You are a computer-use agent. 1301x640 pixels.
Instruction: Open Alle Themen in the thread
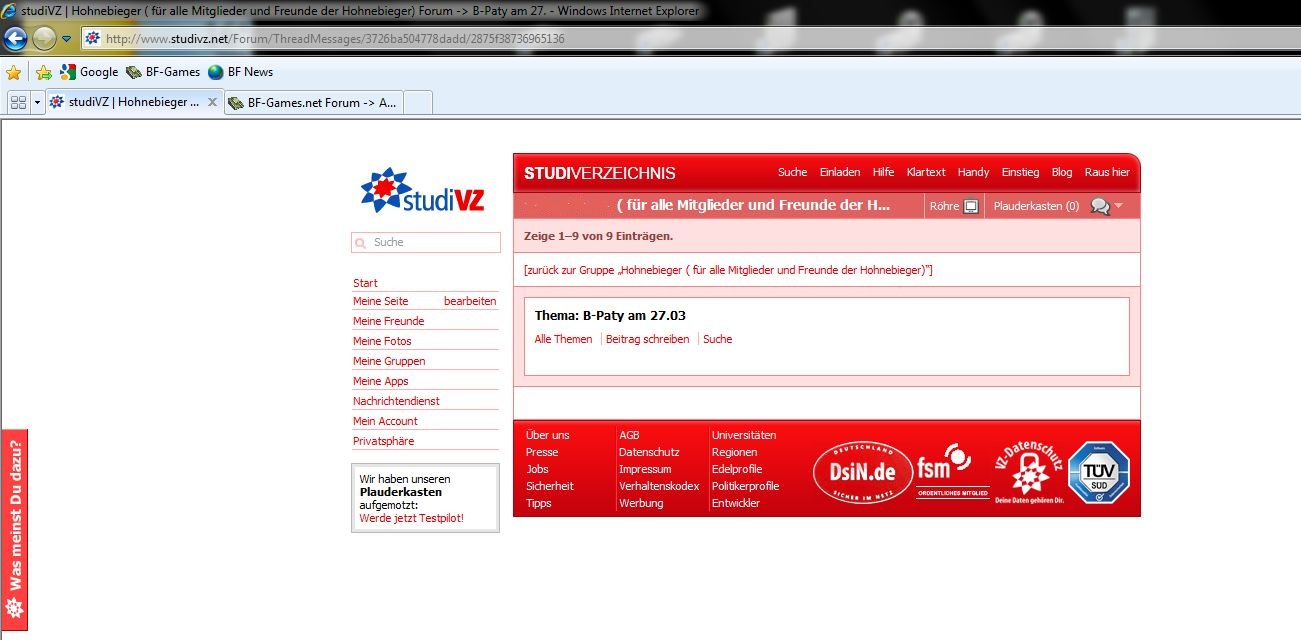tap(563, 339)
